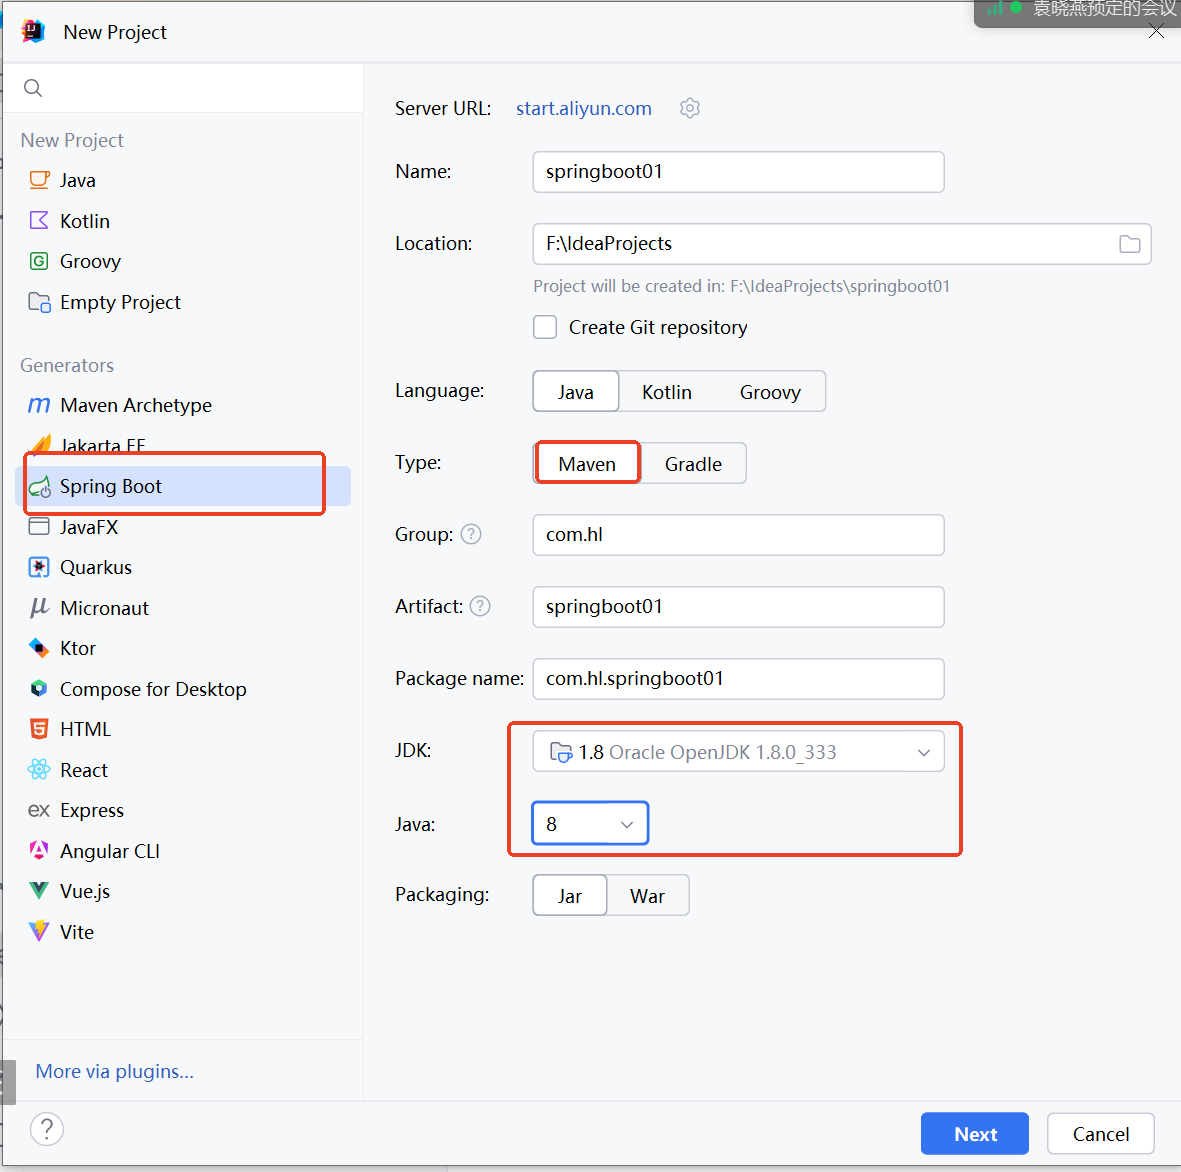Viewport: 1181px width, 1172px height.
Task: Click the Compose for Desktop hexagon icon
Action: 39,688
